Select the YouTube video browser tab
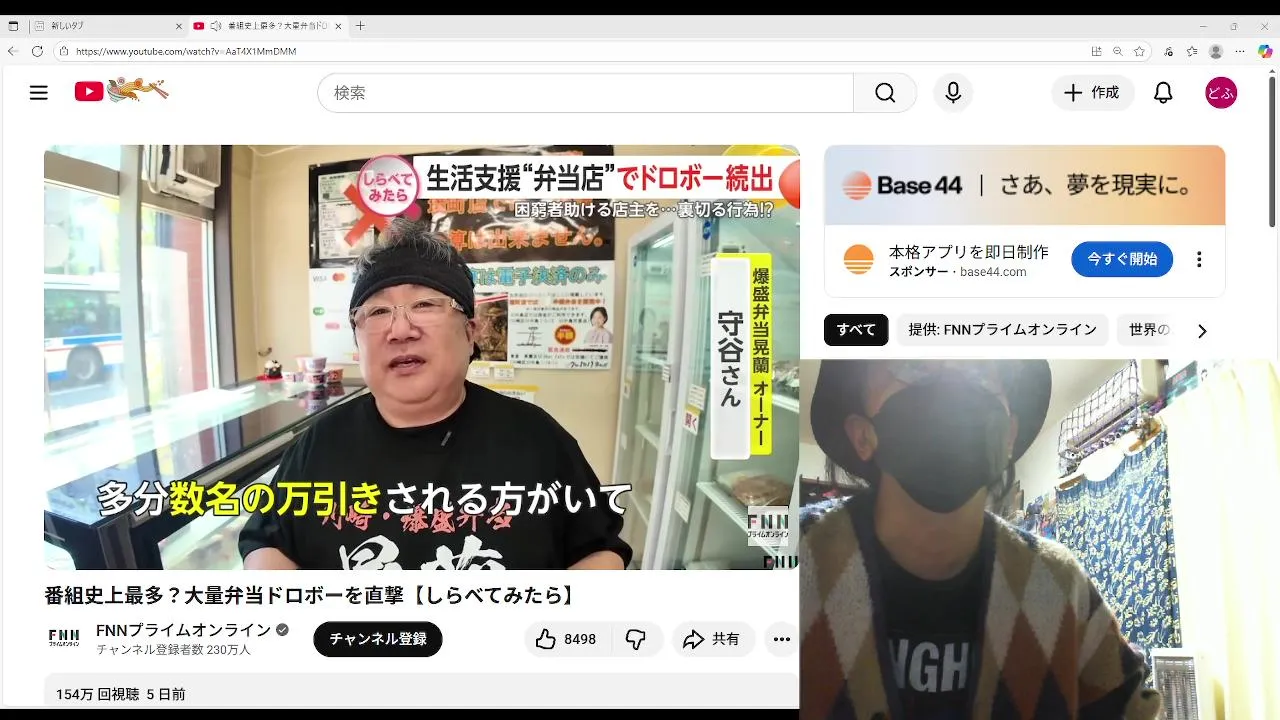 267,26
